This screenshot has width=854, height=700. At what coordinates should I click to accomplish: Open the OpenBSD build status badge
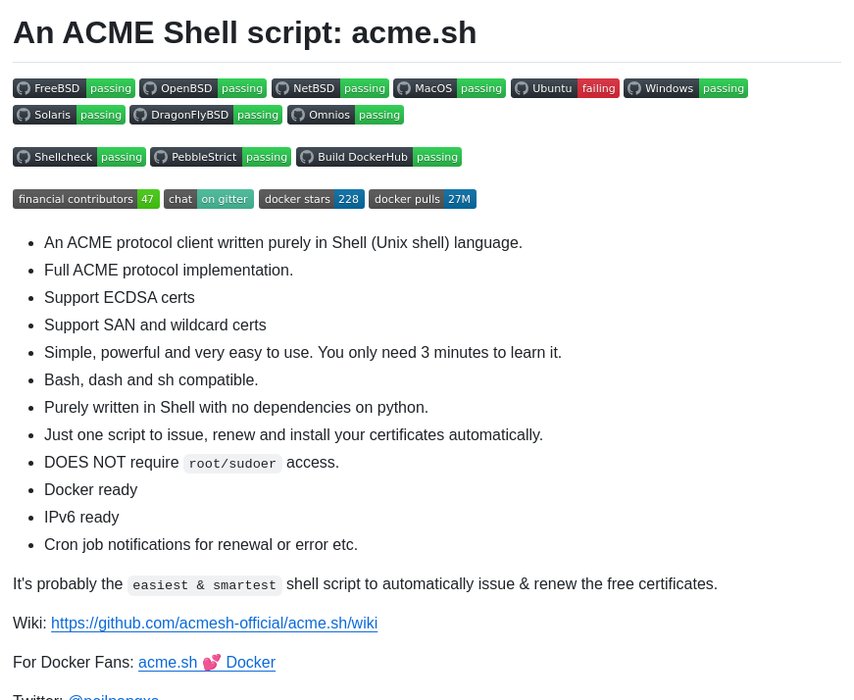pos(203,88)
